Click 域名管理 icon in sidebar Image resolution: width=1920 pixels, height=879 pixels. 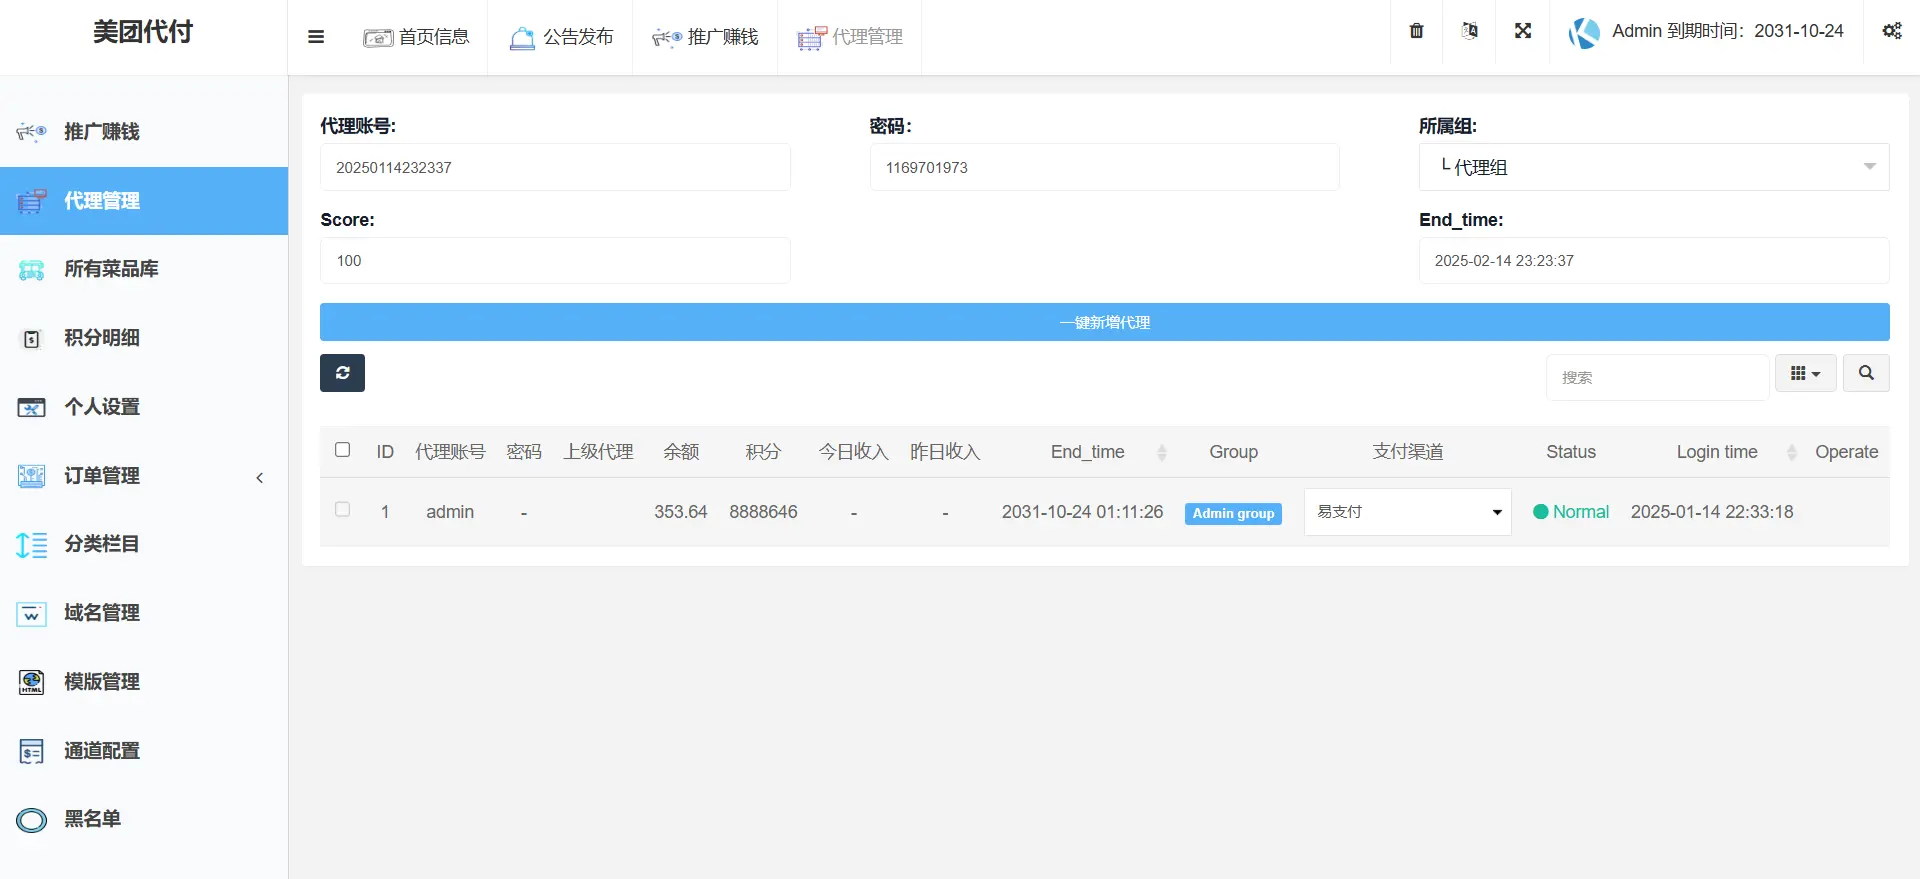32,613
